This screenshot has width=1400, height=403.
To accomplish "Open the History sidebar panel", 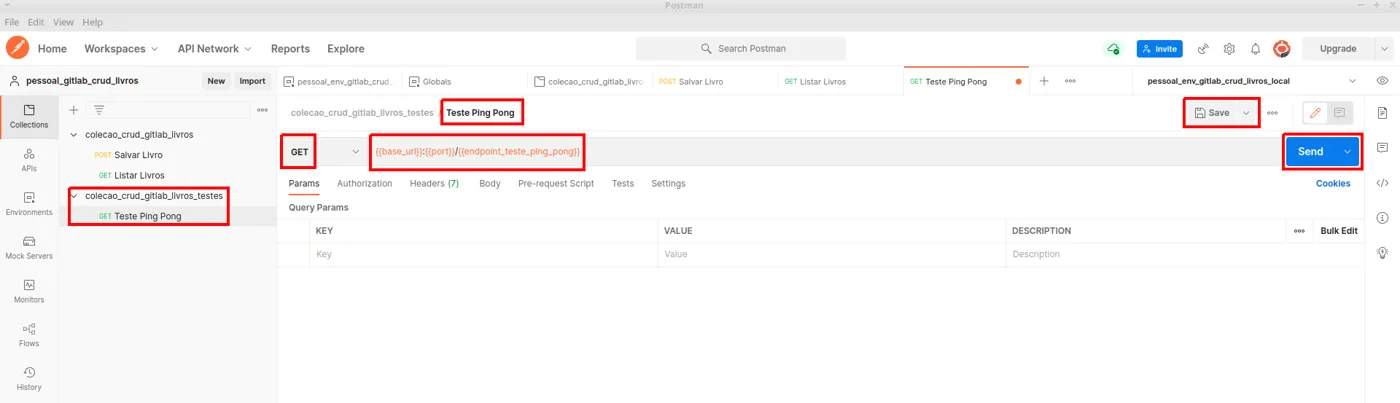I will coord(29,378).
